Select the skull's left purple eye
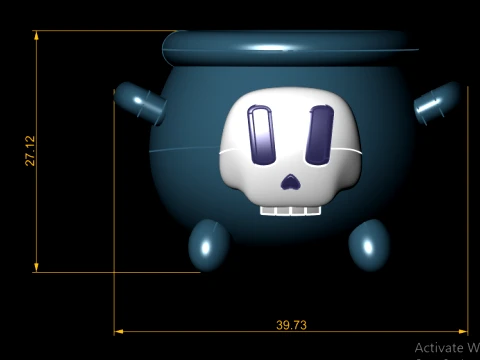 pyautogui.click(x=262, y=135)
